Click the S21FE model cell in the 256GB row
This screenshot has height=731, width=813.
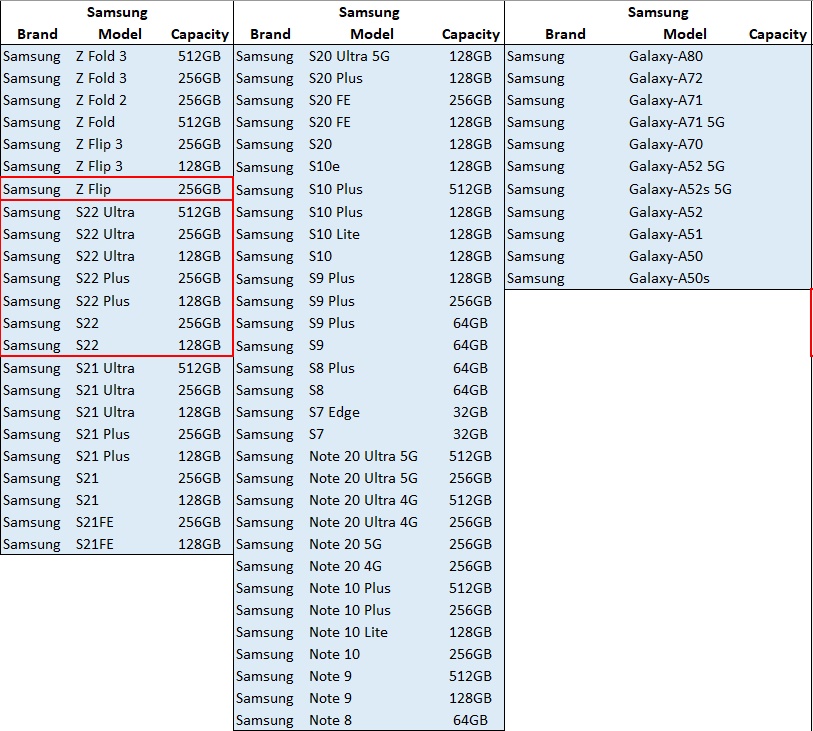coord(94,522)
